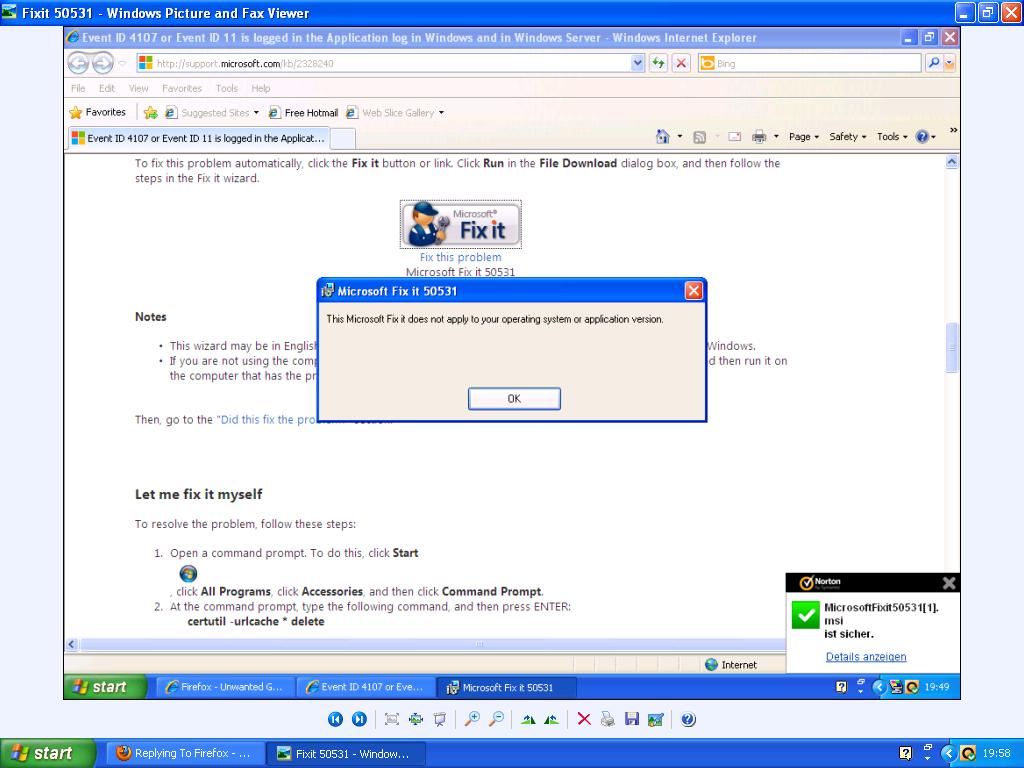Viewport: 1024px width, 768px height.
Task: Click the 19:58 system tray clock
Action: click(996, 753)
